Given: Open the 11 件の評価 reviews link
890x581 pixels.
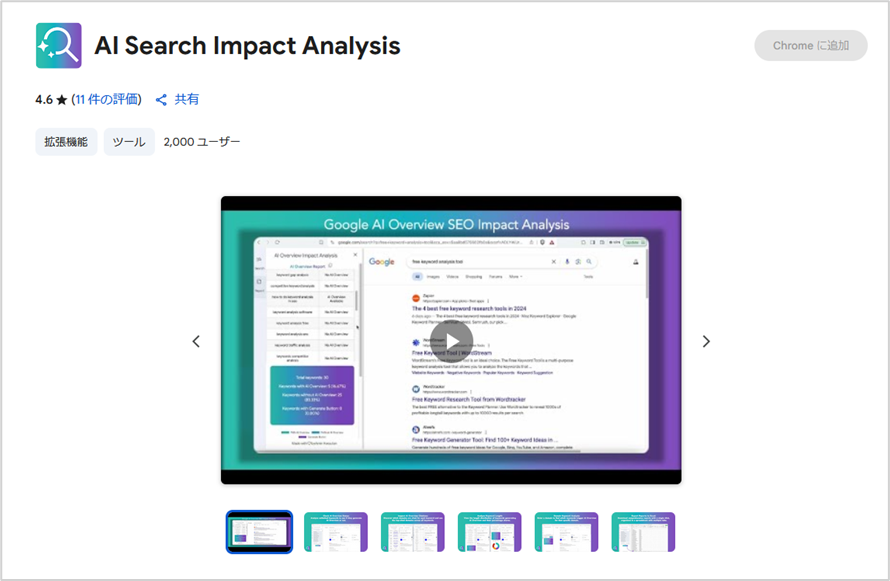Looking at the screenshot, I should [106, 99].
